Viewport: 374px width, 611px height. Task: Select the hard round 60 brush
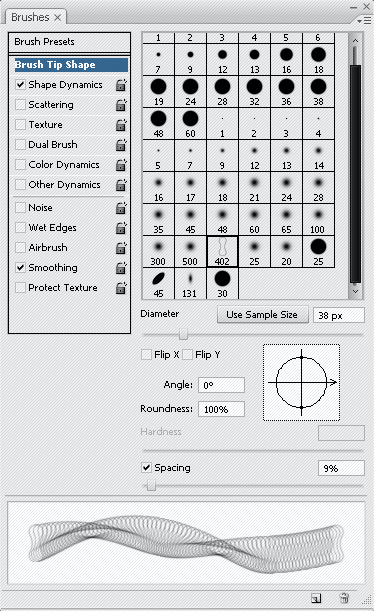191,124
